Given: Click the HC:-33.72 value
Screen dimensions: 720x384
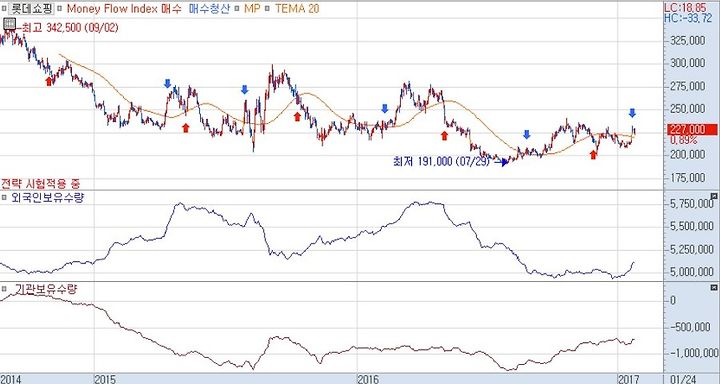Looking at the screenshot, I should click(687, 18).
